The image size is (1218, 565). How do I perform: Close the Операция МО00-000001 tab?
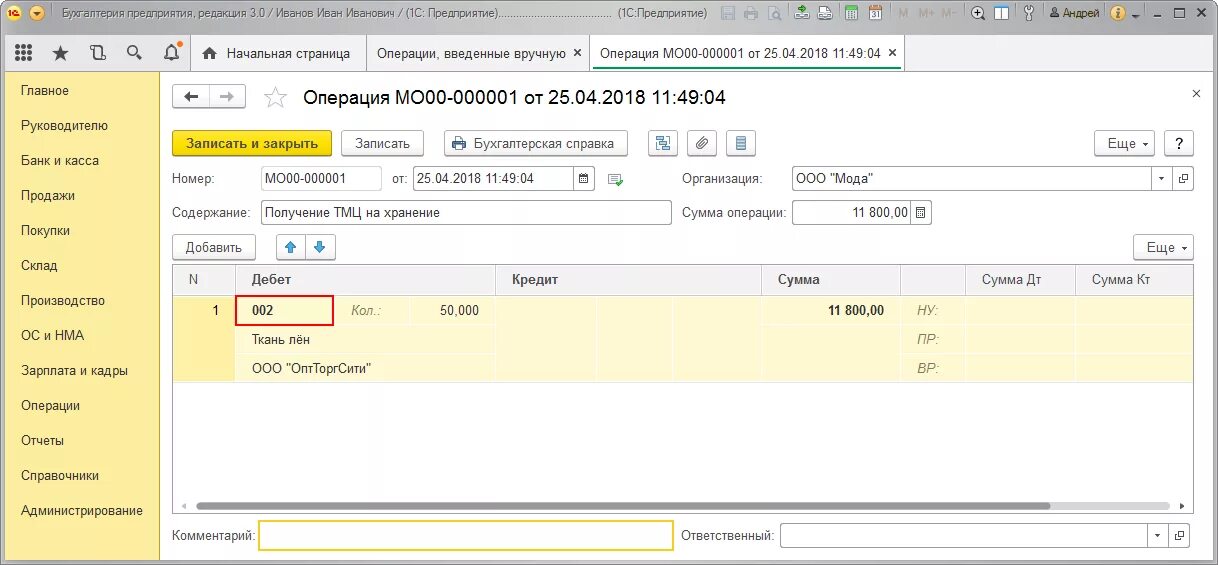[x=892, y=53]
